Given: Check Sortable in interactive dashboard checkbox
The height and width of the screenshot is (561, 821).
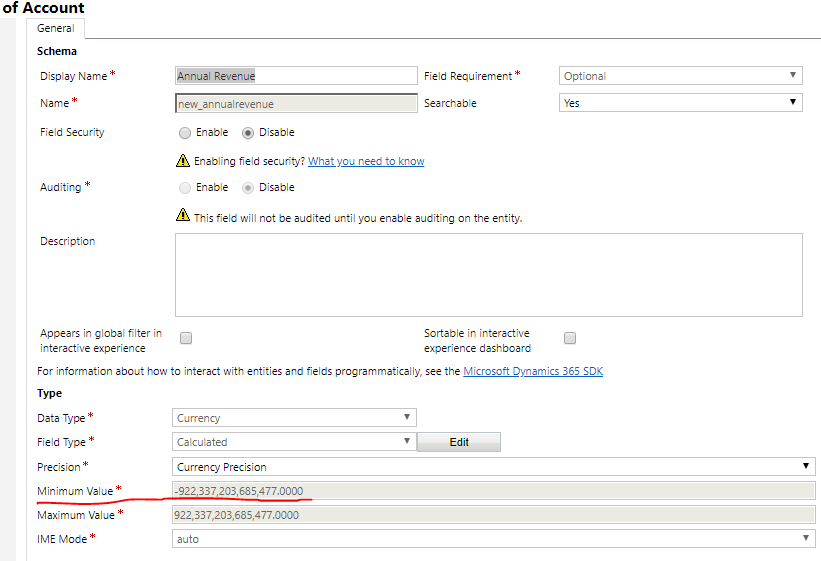Looking at the screenshot, I should click(570, 338).
